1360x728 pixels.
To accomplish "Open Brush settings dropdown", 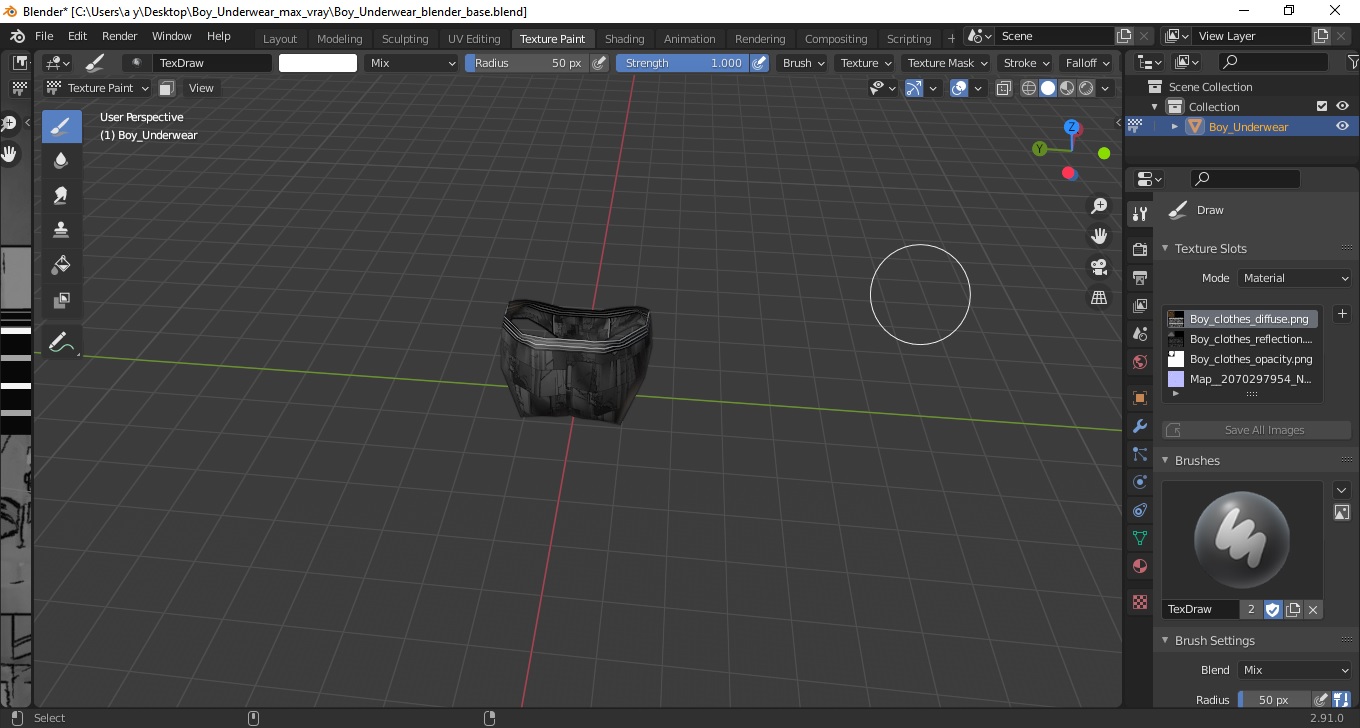I will (x=803, y=63).
